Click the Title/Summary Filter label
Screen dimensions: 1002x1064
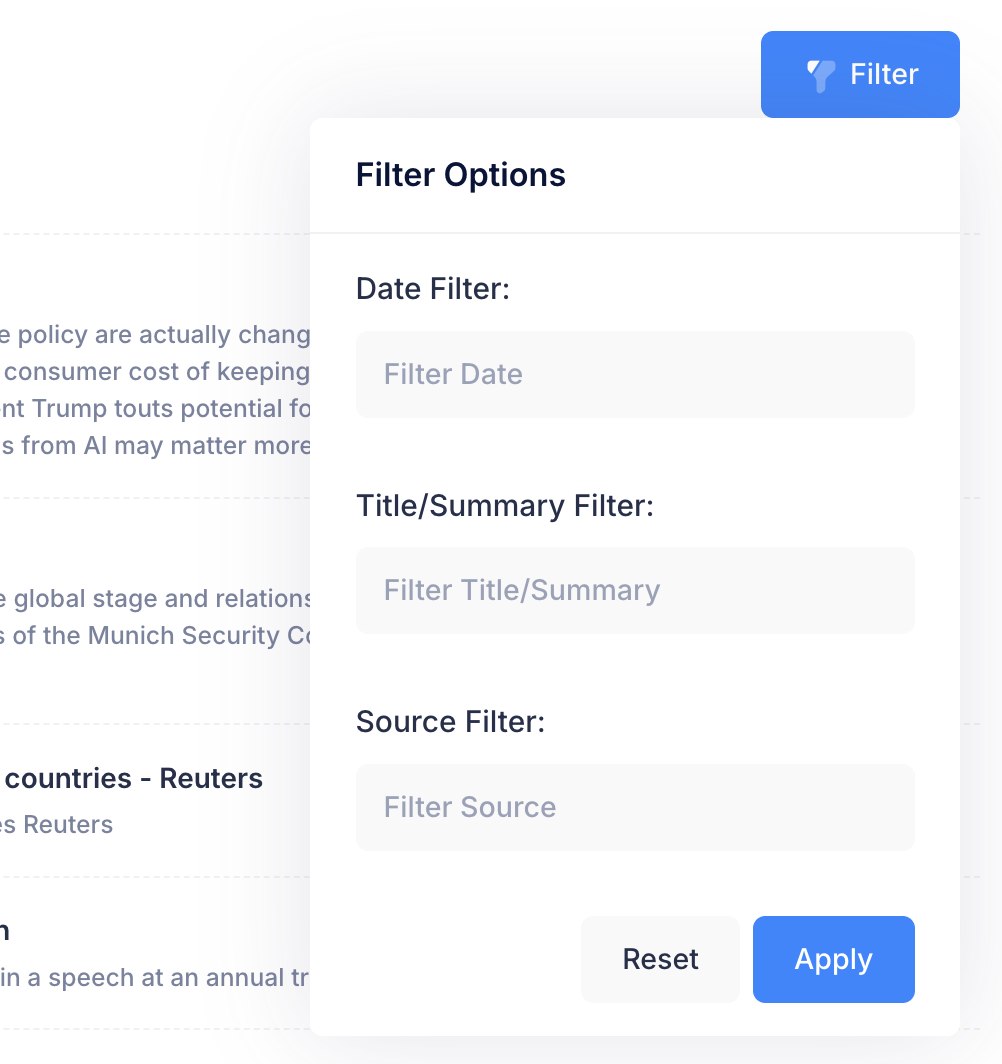[504, 506]
